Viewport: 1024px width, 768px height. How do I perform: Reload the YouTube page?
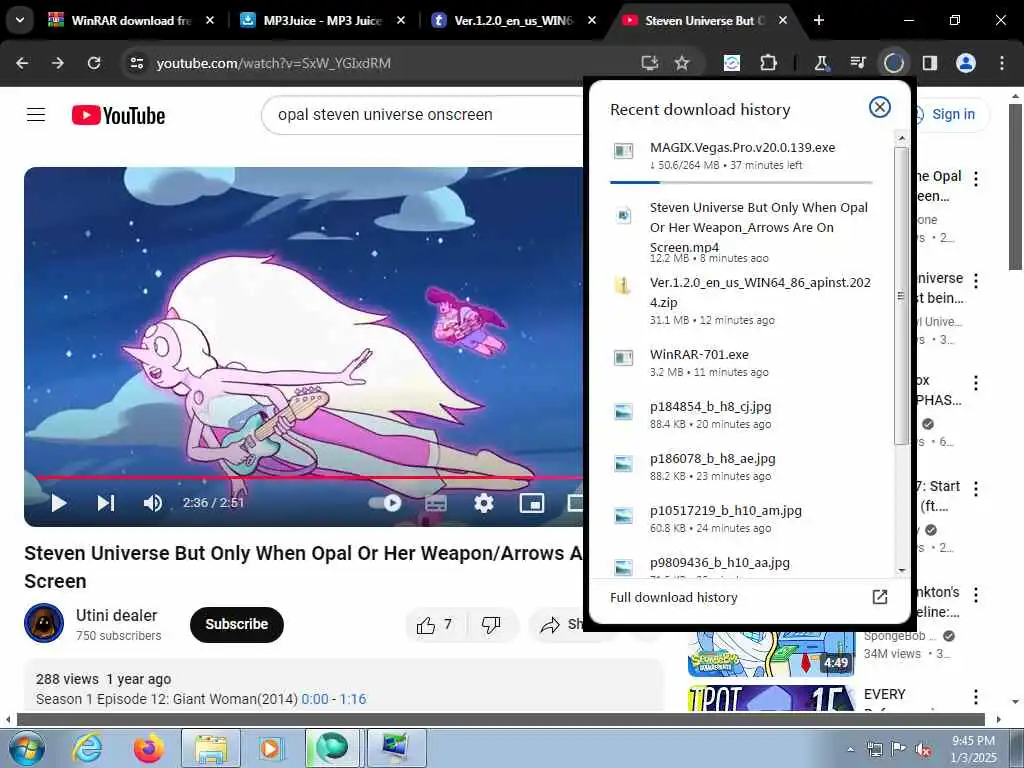point(94,63)
